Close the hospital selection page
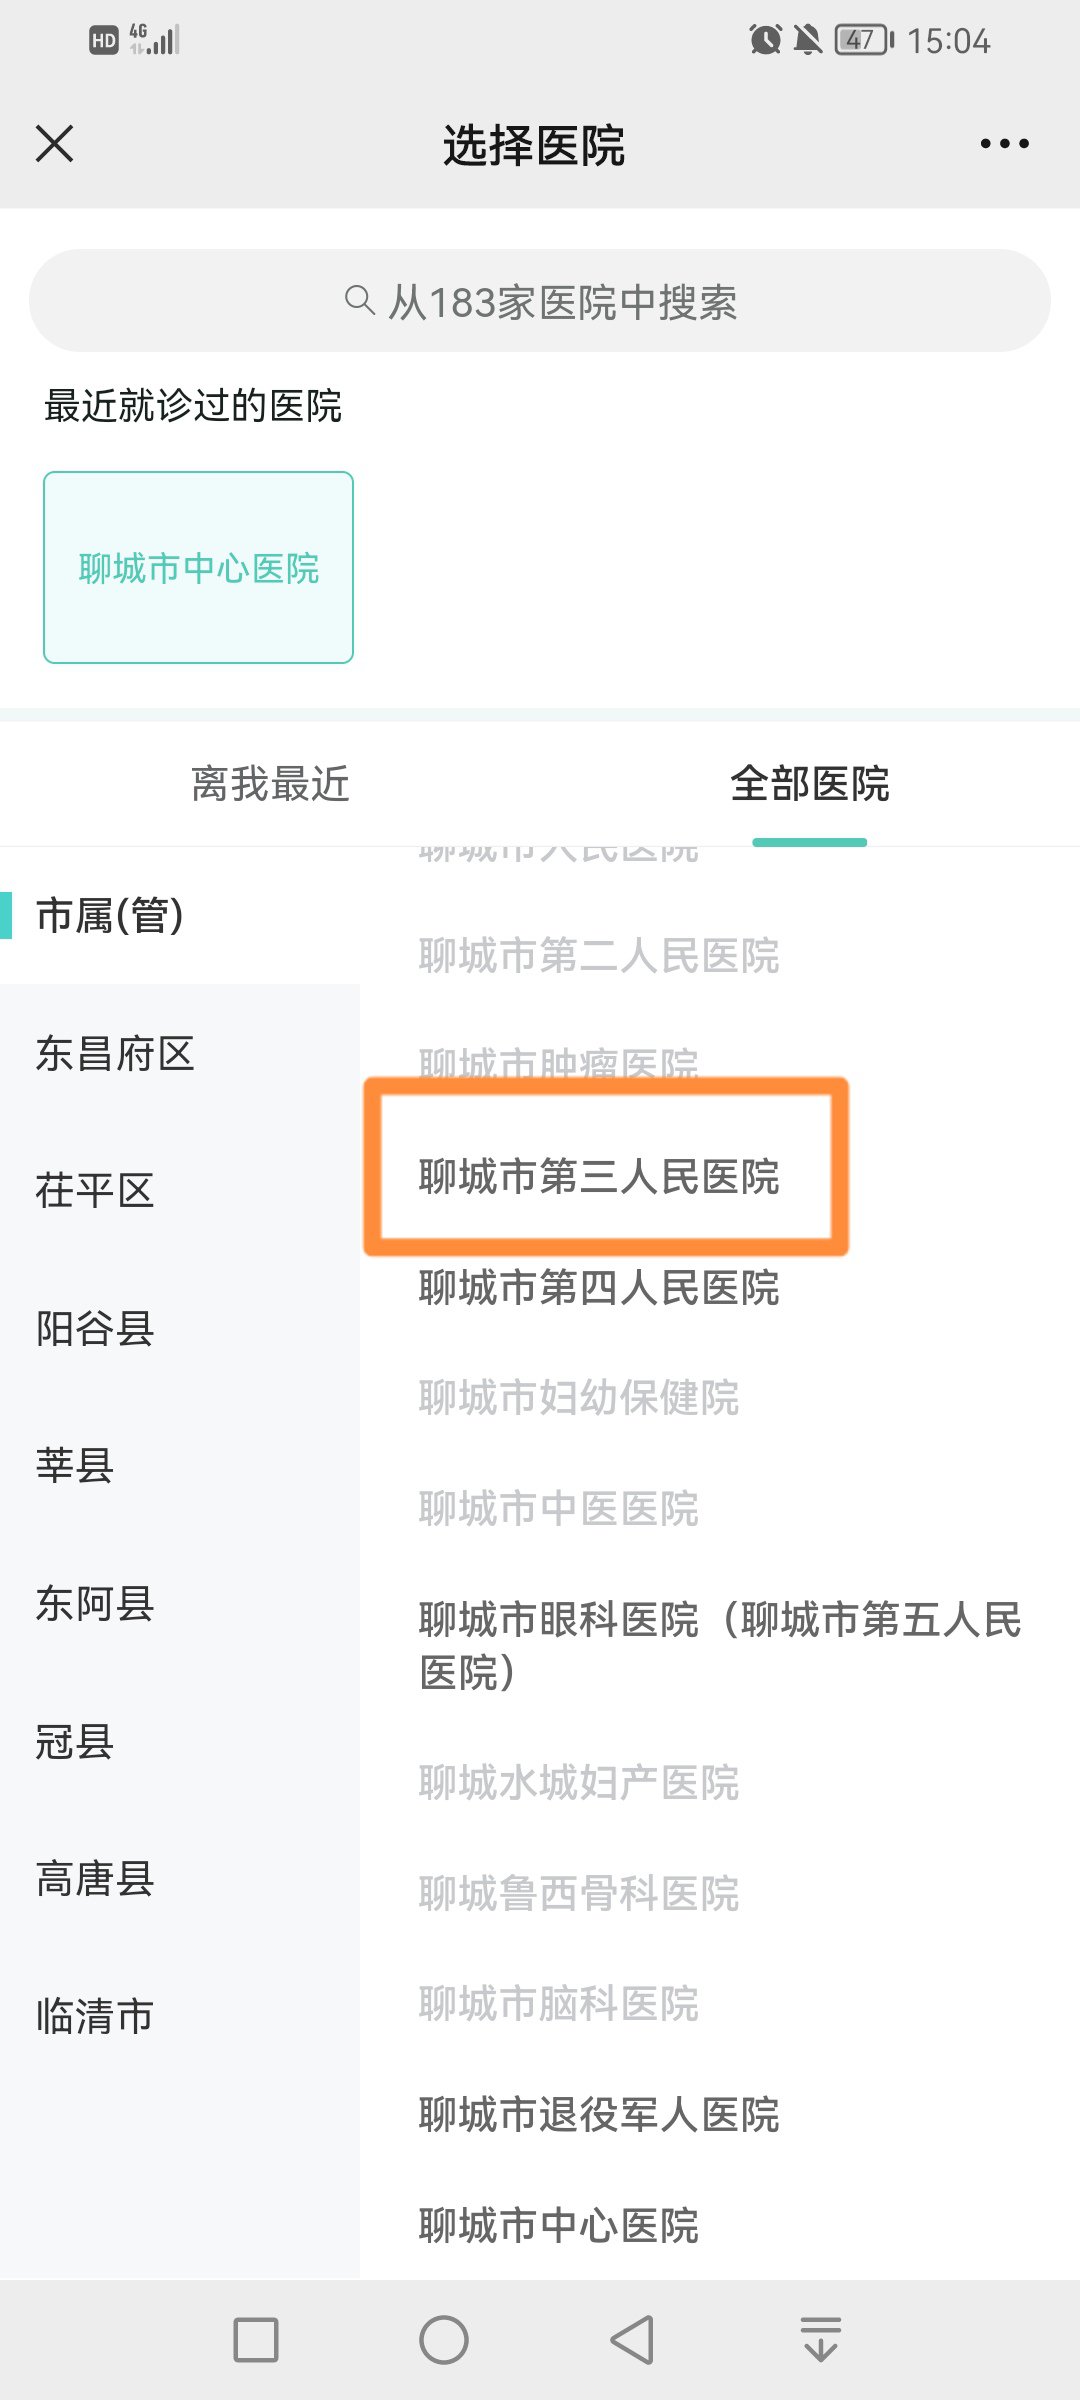Image resolution: width=1080 pixels, height=2400 pixels. pyautogui.click(x=55, y=144)
